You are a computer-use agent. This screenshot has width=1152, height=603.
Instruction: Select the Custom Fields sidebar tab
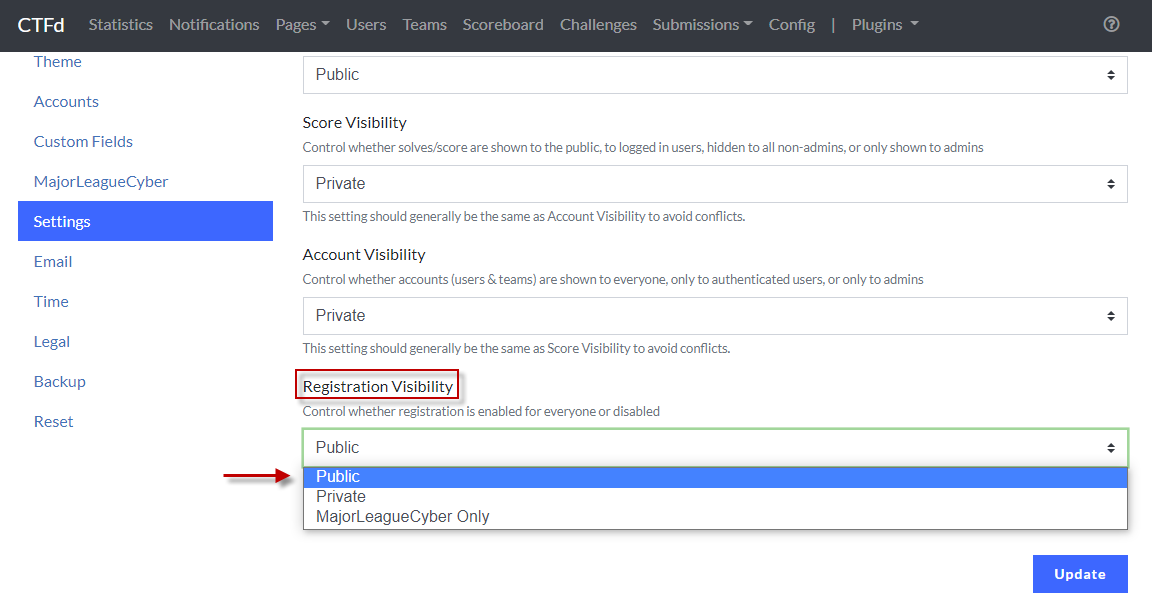83,142
